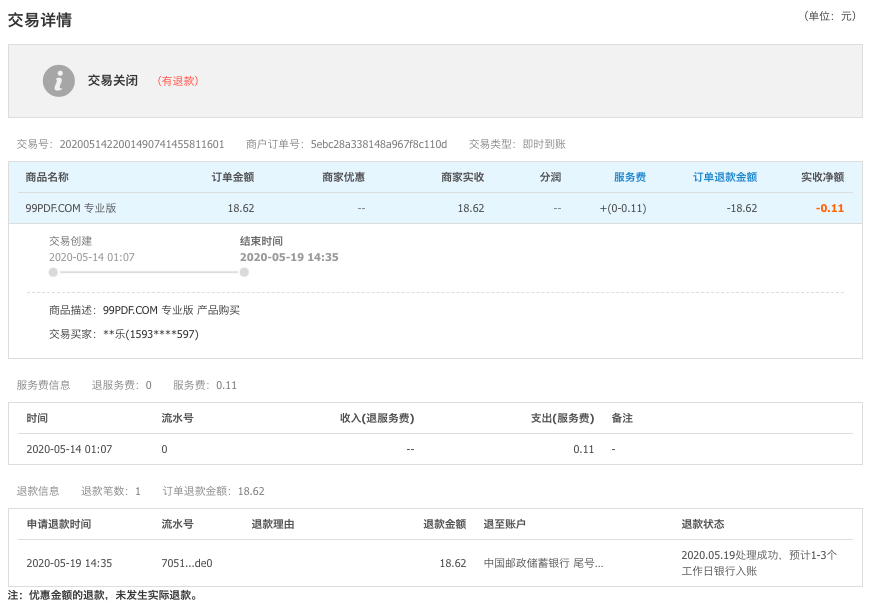This screenshot has height=614, width=875.
Task: Click the 退款状态 column header
Action: click(x=703, y=525)
